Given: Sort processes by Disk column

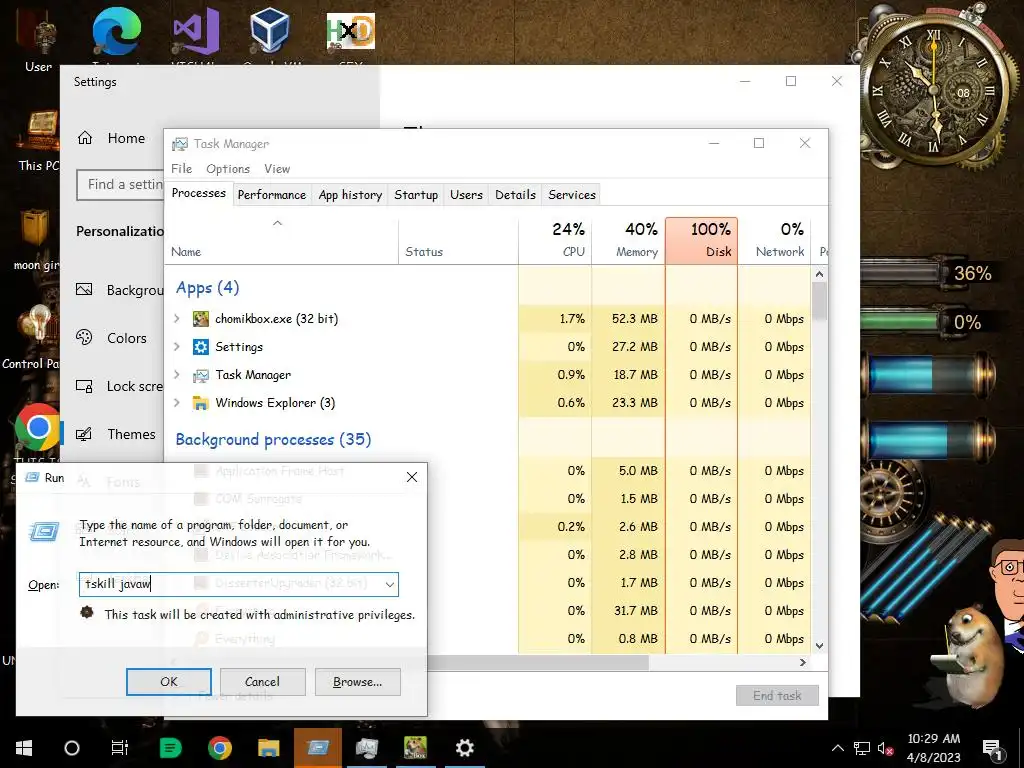Looking at the screenshot, I should pyautogui.click(x=701, y=240).
